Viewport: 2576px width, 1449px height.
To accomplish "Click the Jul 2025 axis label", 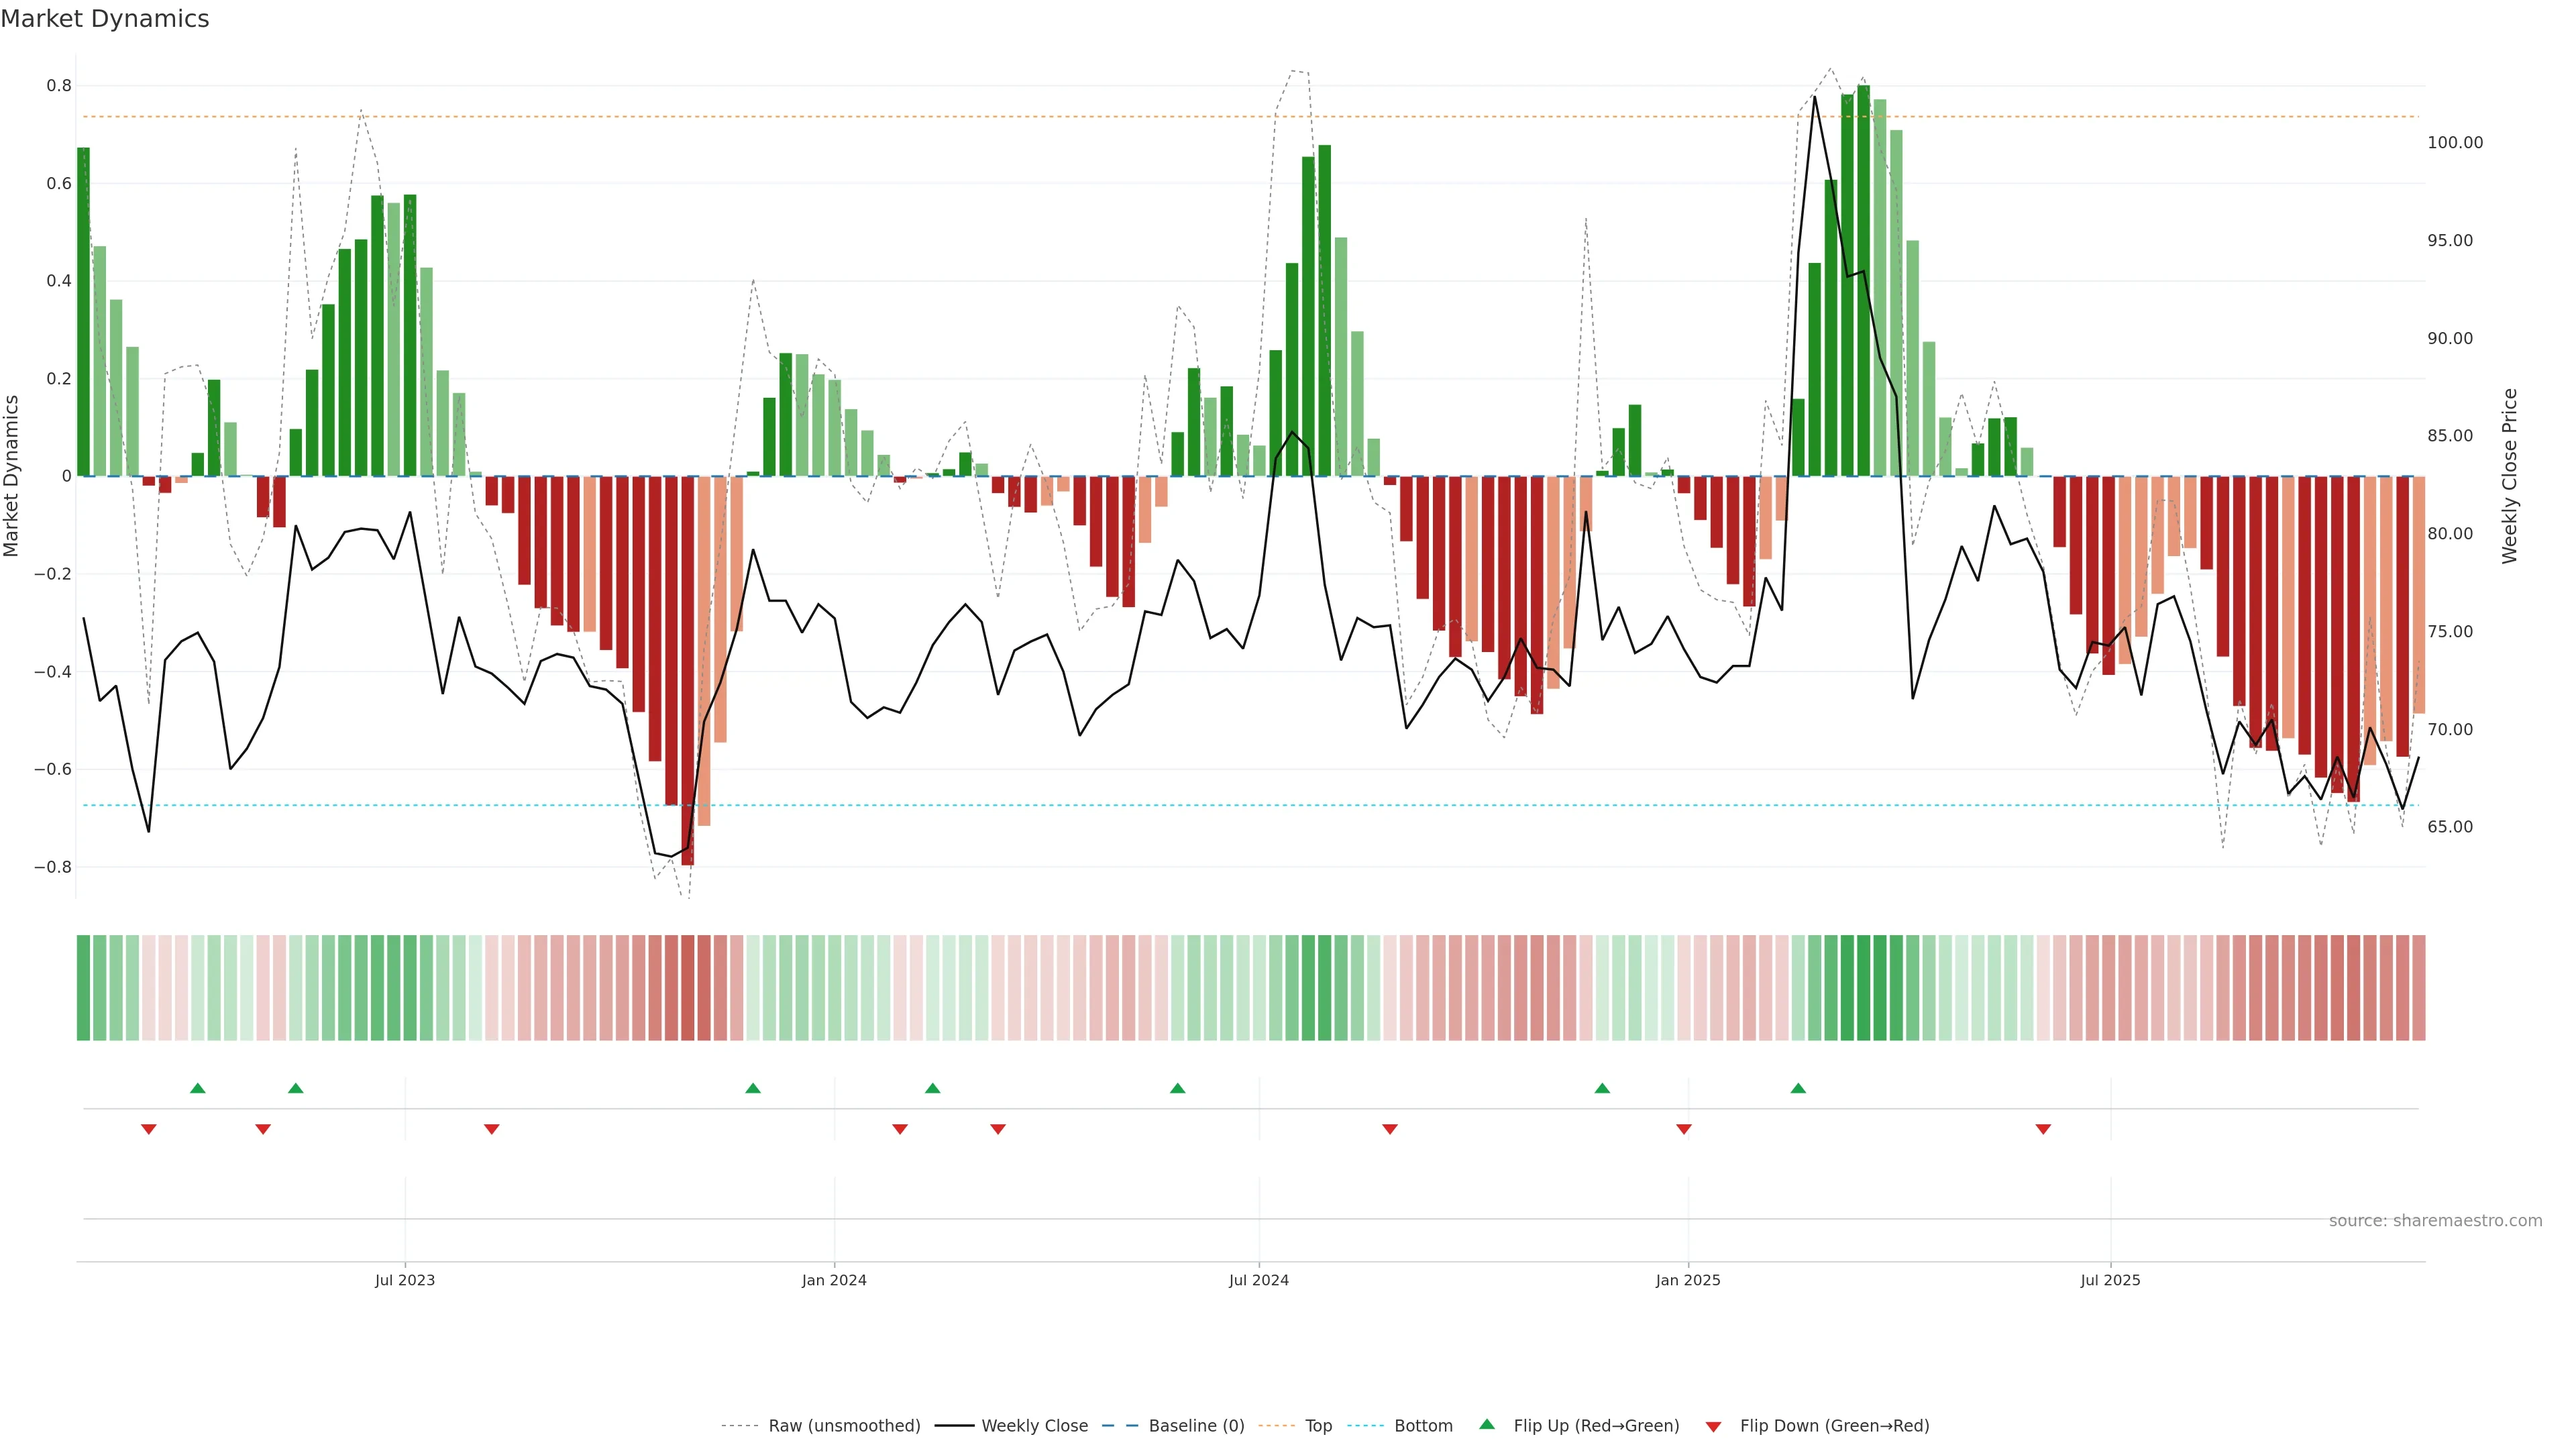I will [x=2110, y=1280].
